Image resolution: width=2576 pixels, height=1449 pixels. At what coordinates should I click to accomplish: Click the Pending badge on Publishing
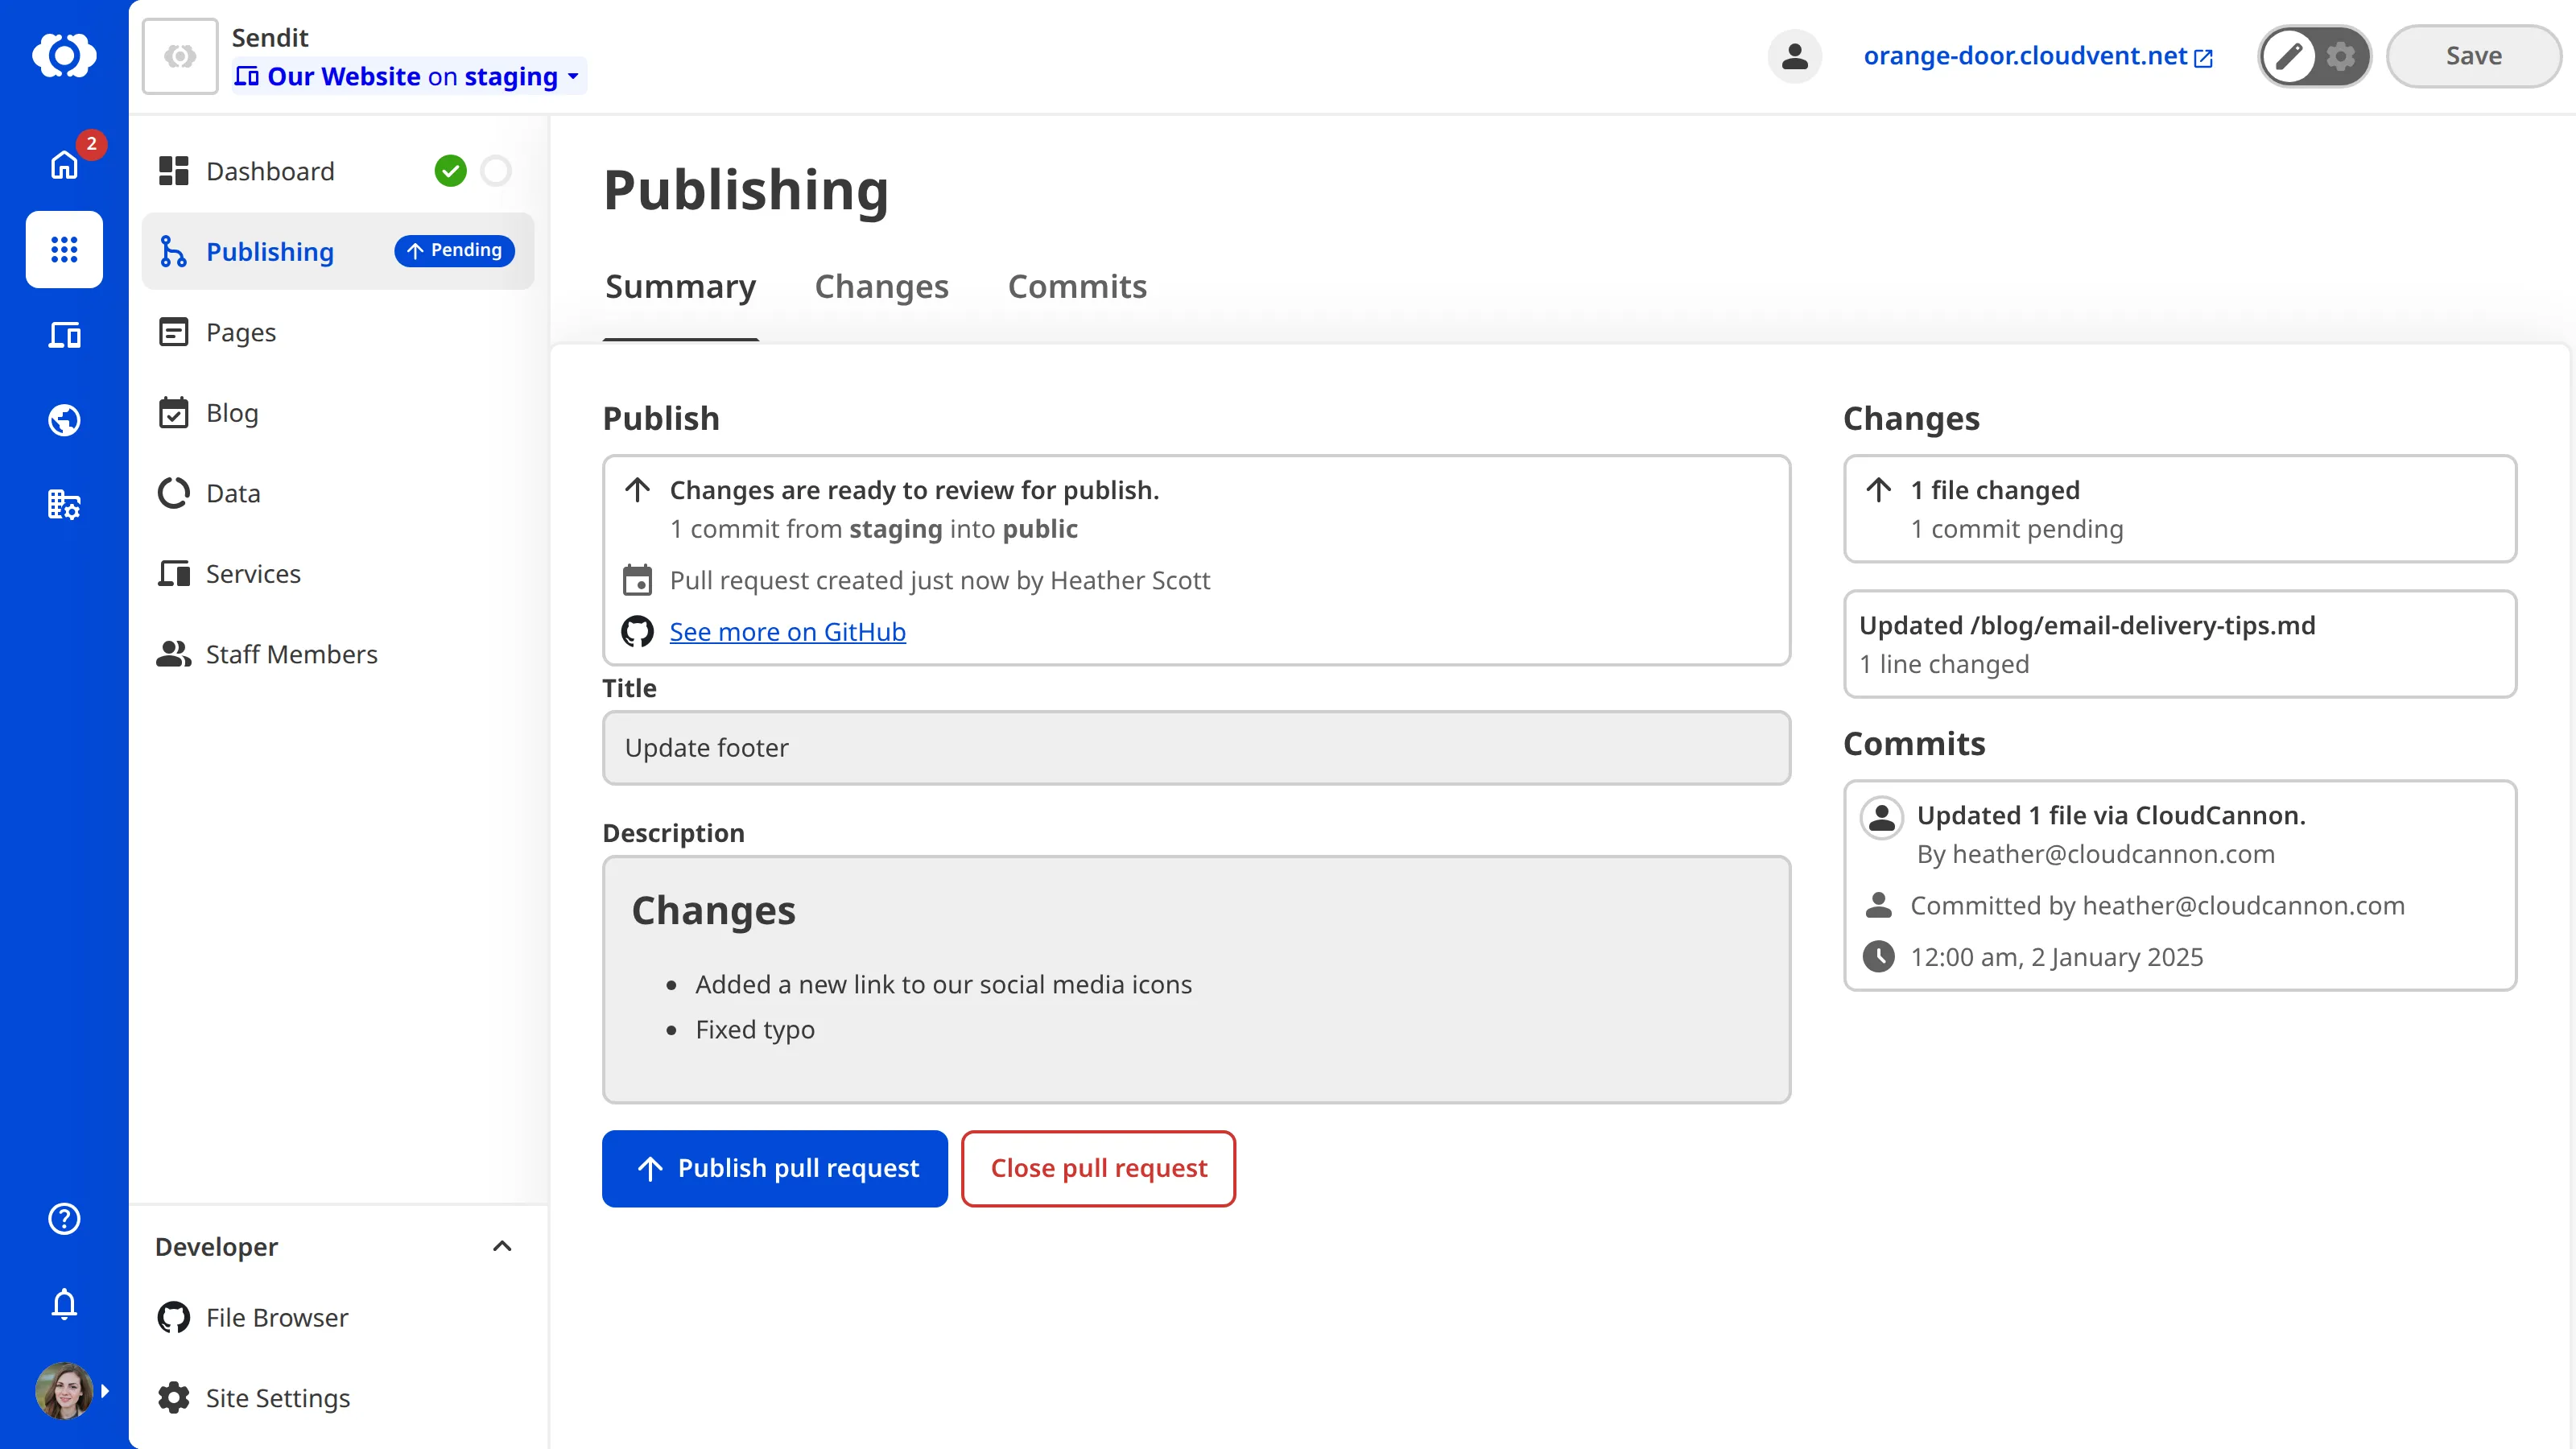point(454,250)
